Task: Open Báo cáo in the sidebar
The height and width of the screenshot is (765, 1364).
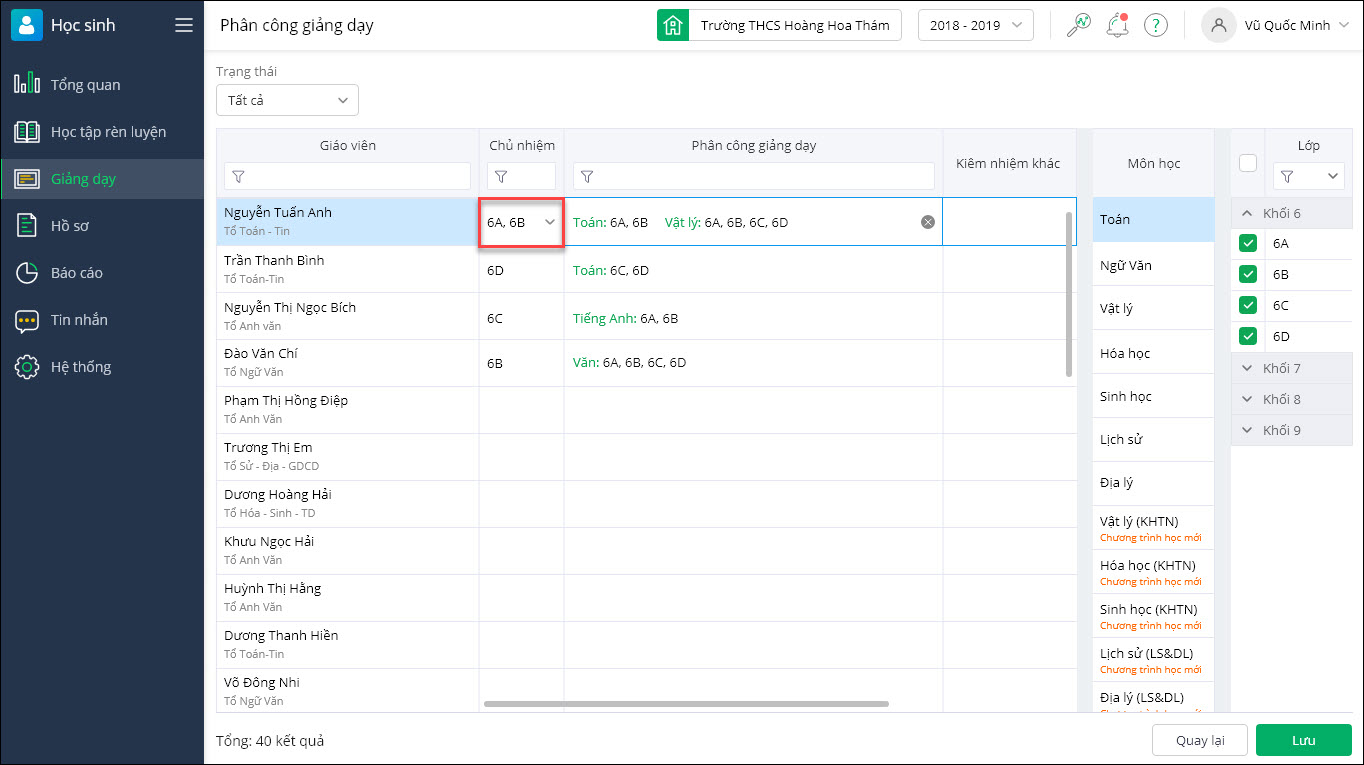Action: [x=77, y=273]
